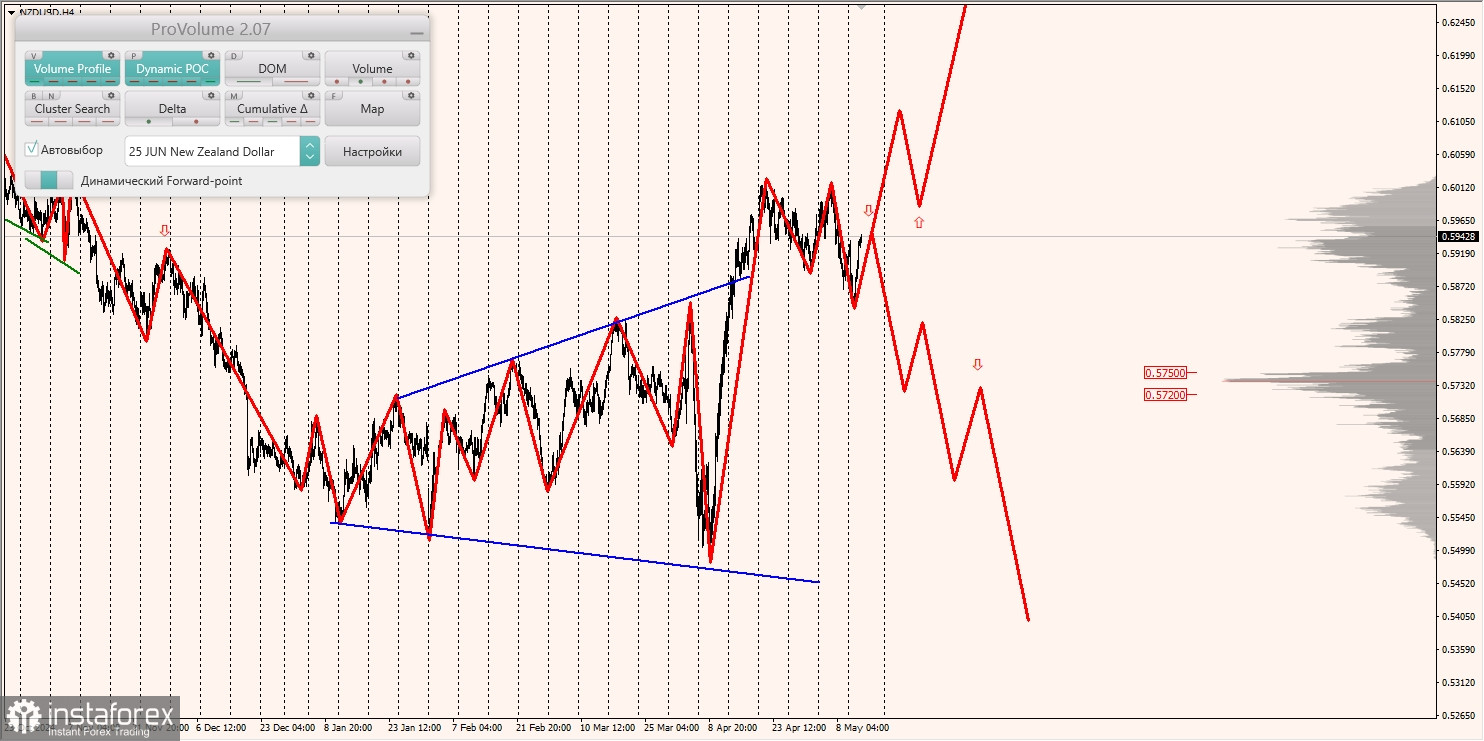Open Volume module gear settings
Viewport: 1484px width, 741px height.
pos(411,55)
